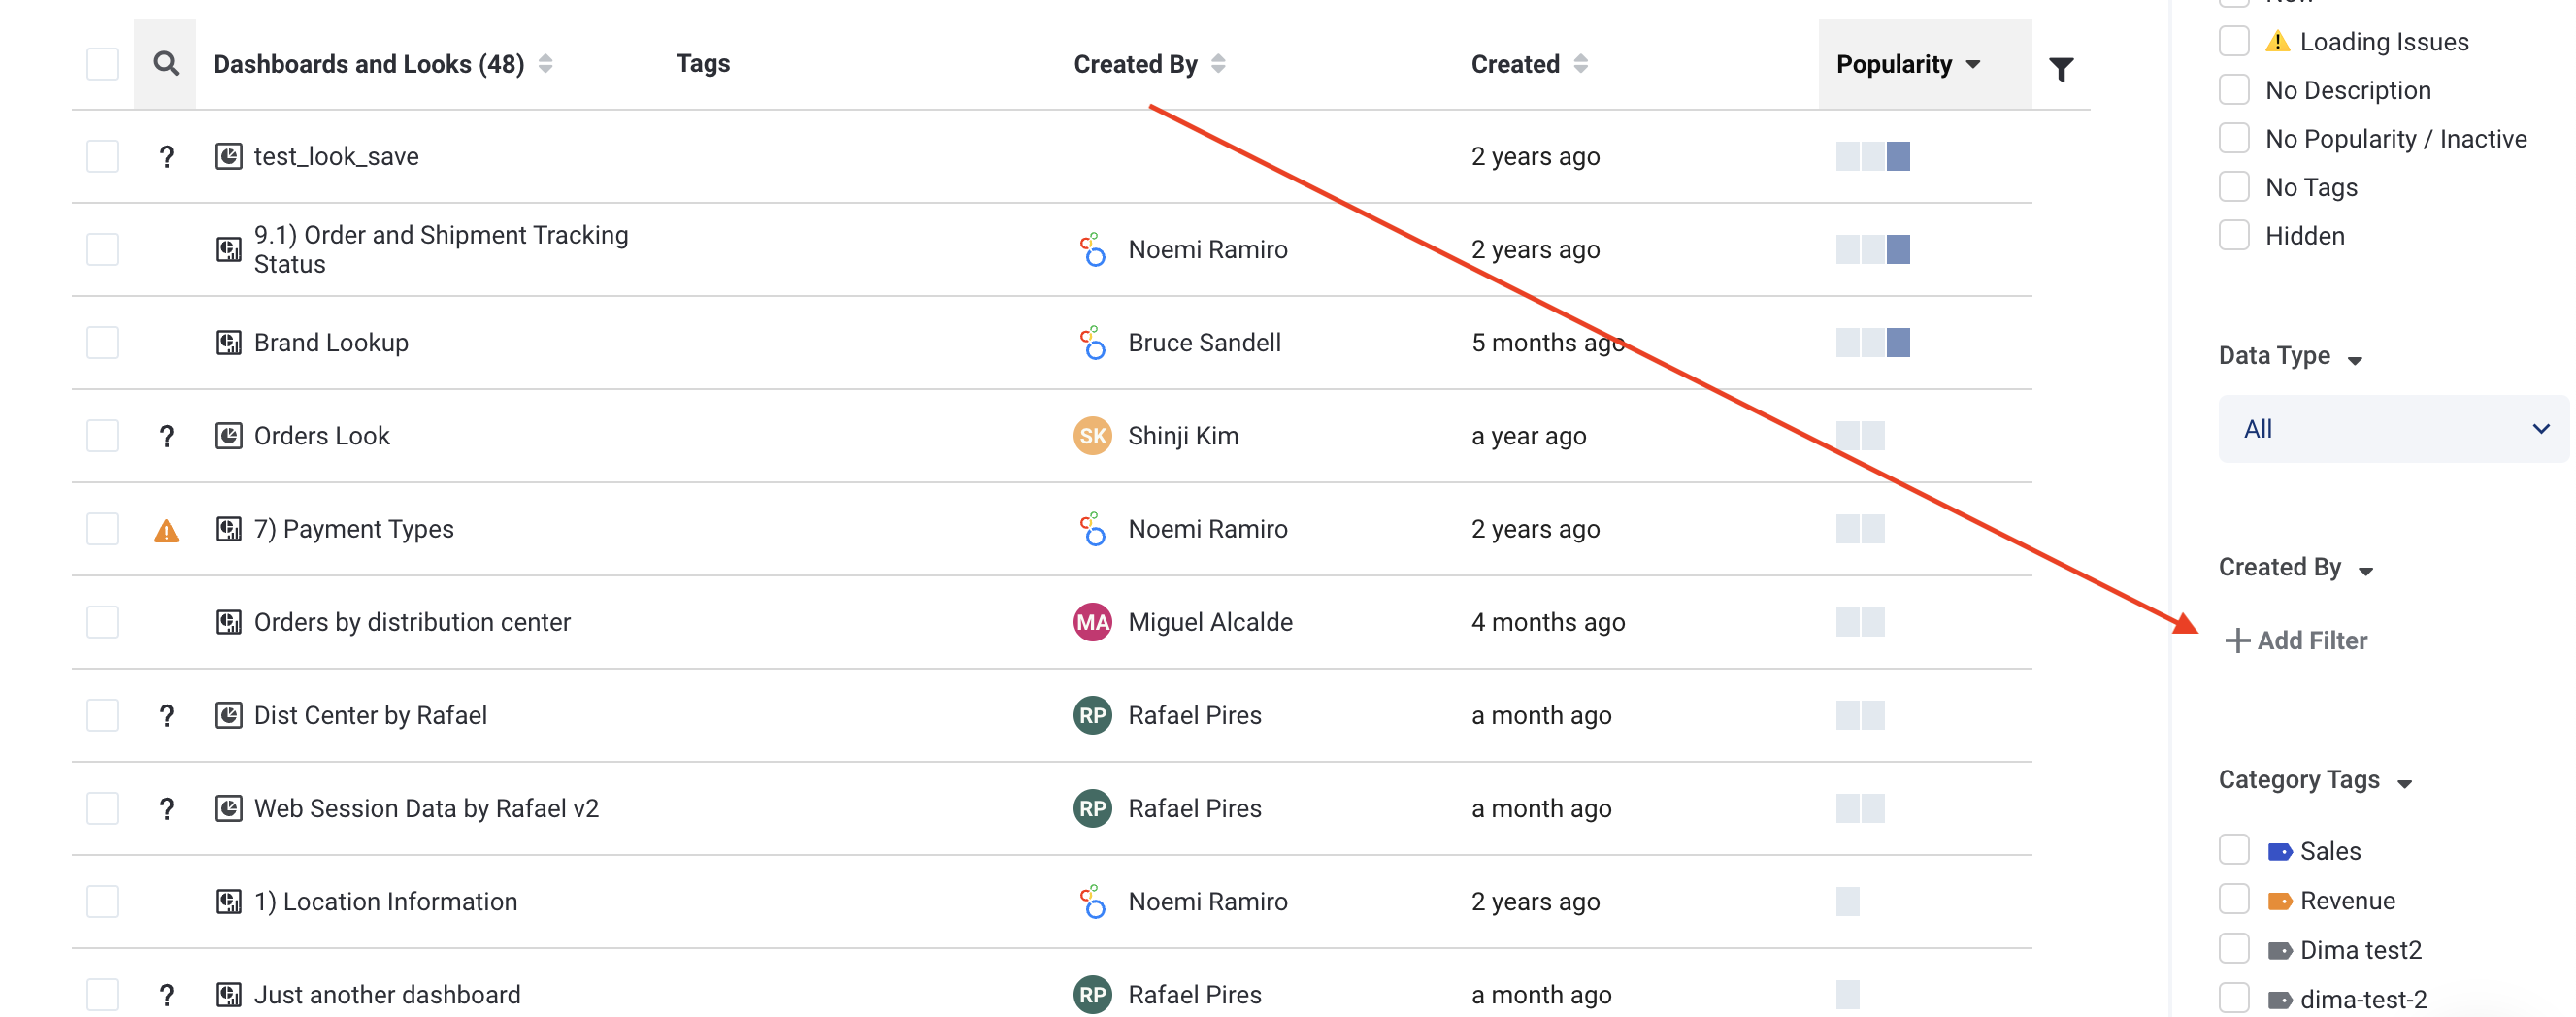The height and width of the screenshot is (1017, 2576).
Task: Click the search magnifier icon in table header
Action: coord(165,64)
